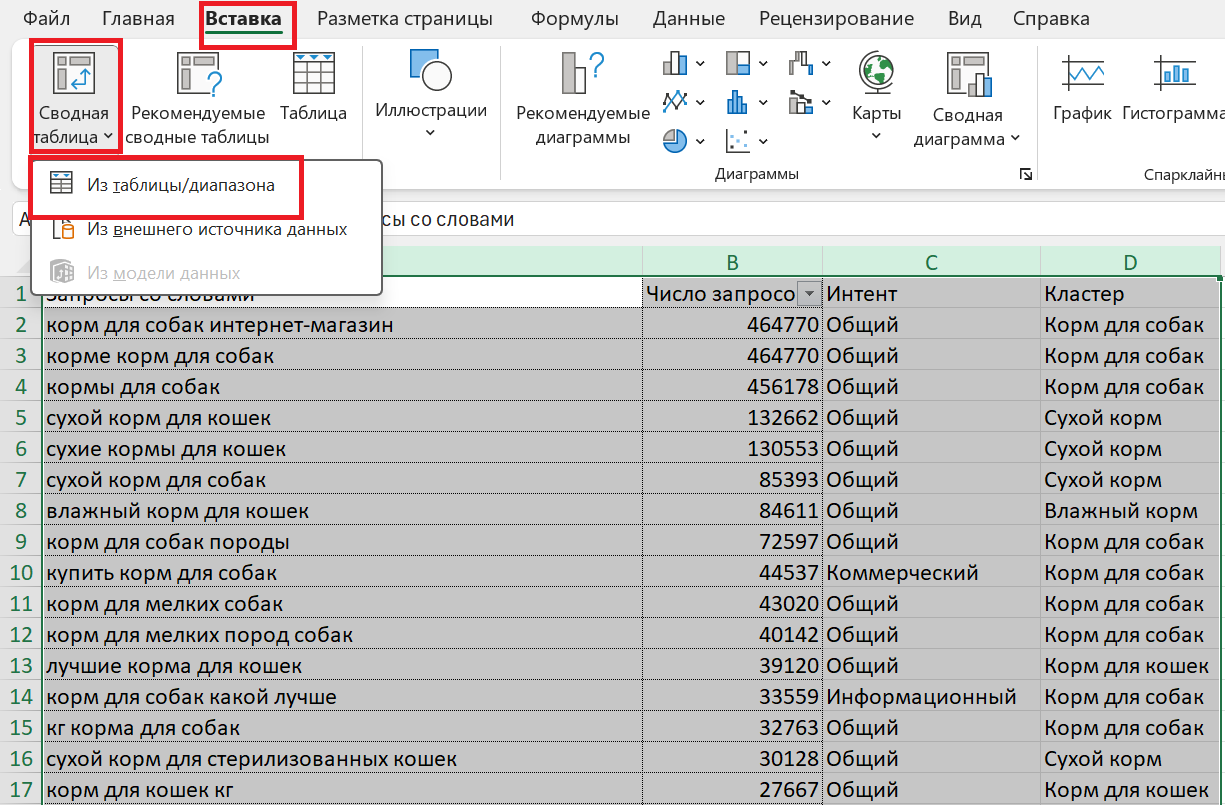
Task: Select cell 'купить корм для собак'
Action: pos(342,573)
